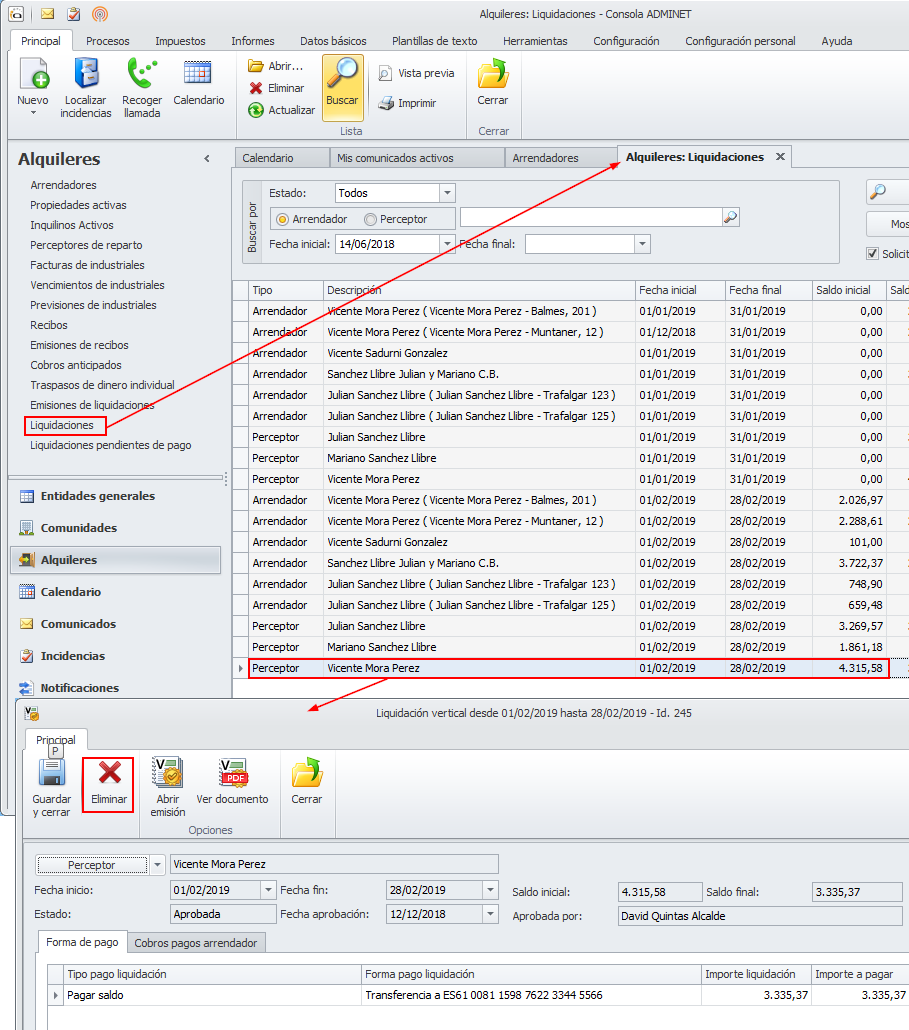Click Actualizar refresh icon
Screen dimensions: 909x1030
(255, 110)
